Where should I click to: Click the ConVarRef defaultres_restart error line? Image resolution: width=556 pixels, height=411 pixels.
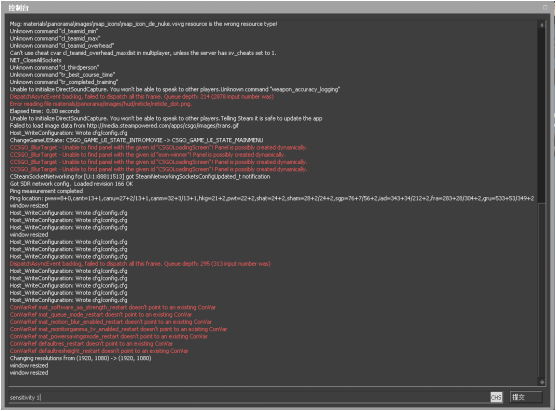click(x=91, y=344)
